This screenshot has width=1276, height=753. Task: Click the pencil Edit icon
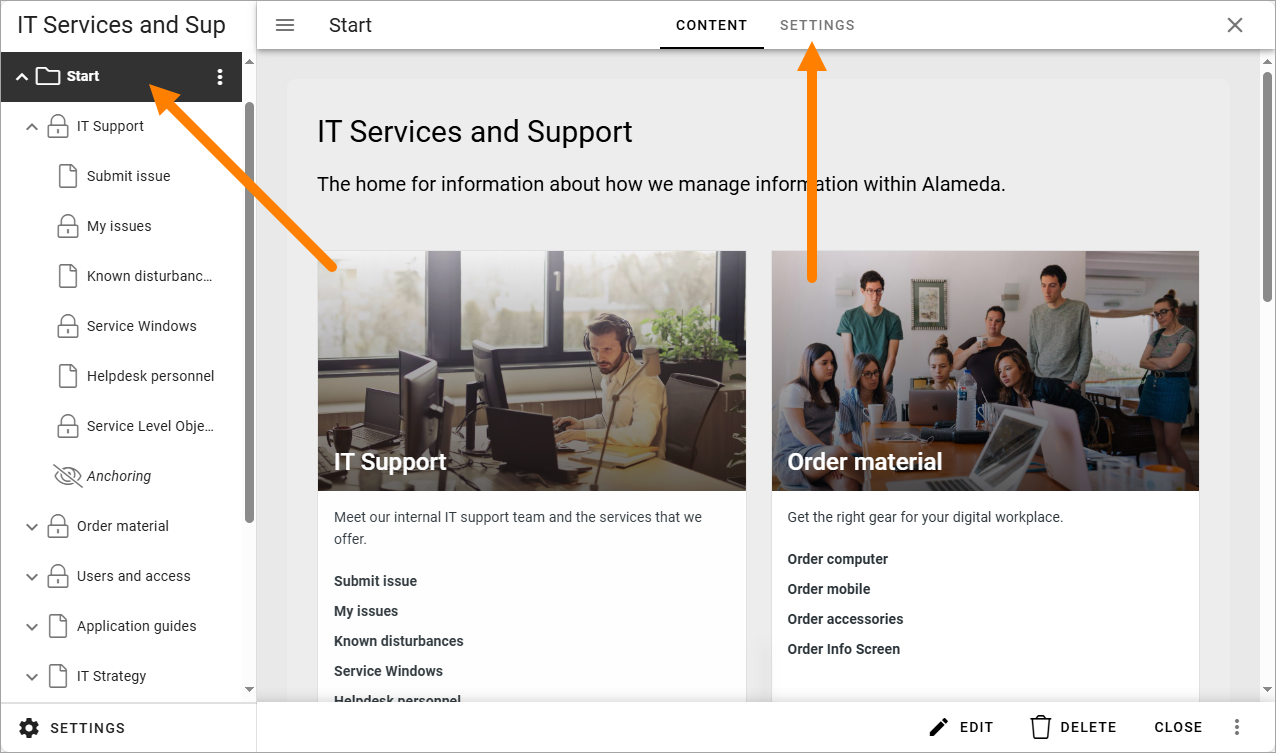(x=938, y=727)
